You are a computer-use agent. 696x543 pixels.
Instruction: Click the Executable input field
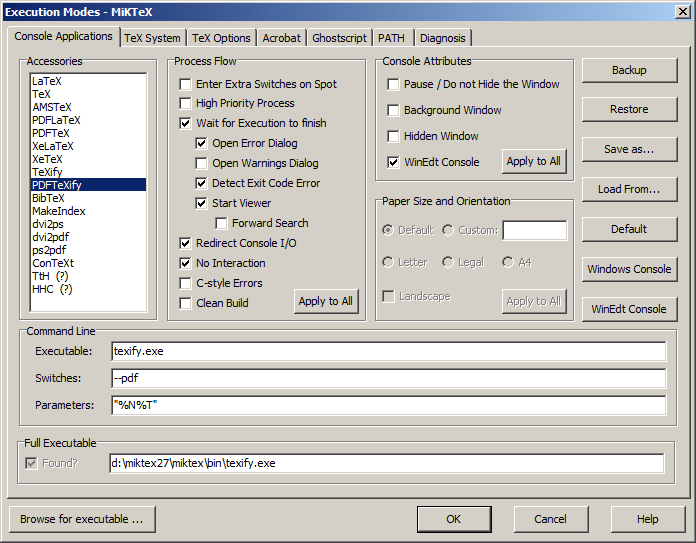tap(388, 351)
